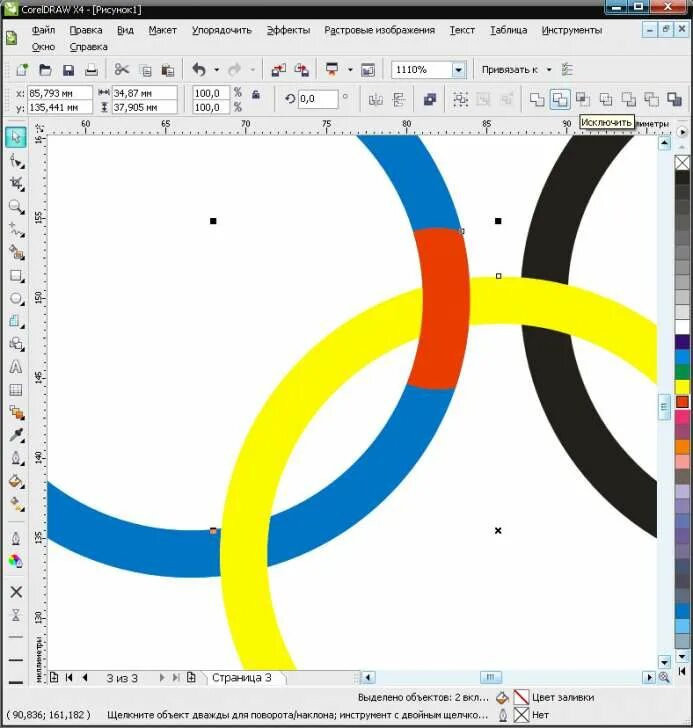Switch to the Страница 3 tab

[x=242, y=678]
